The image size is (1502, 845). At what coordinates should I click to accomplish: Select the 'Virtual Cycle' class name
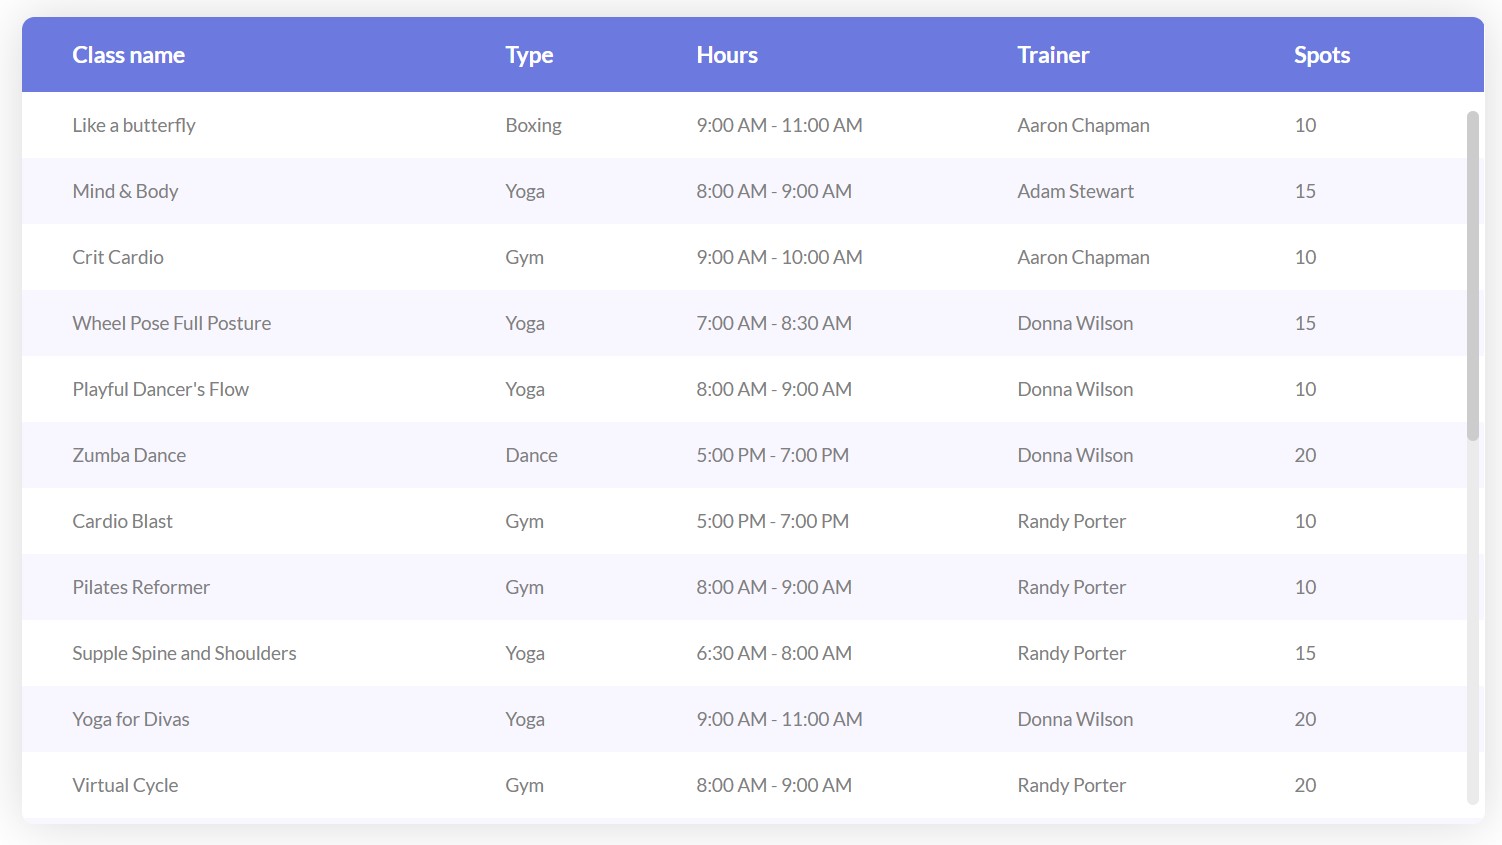click(125, 785)
